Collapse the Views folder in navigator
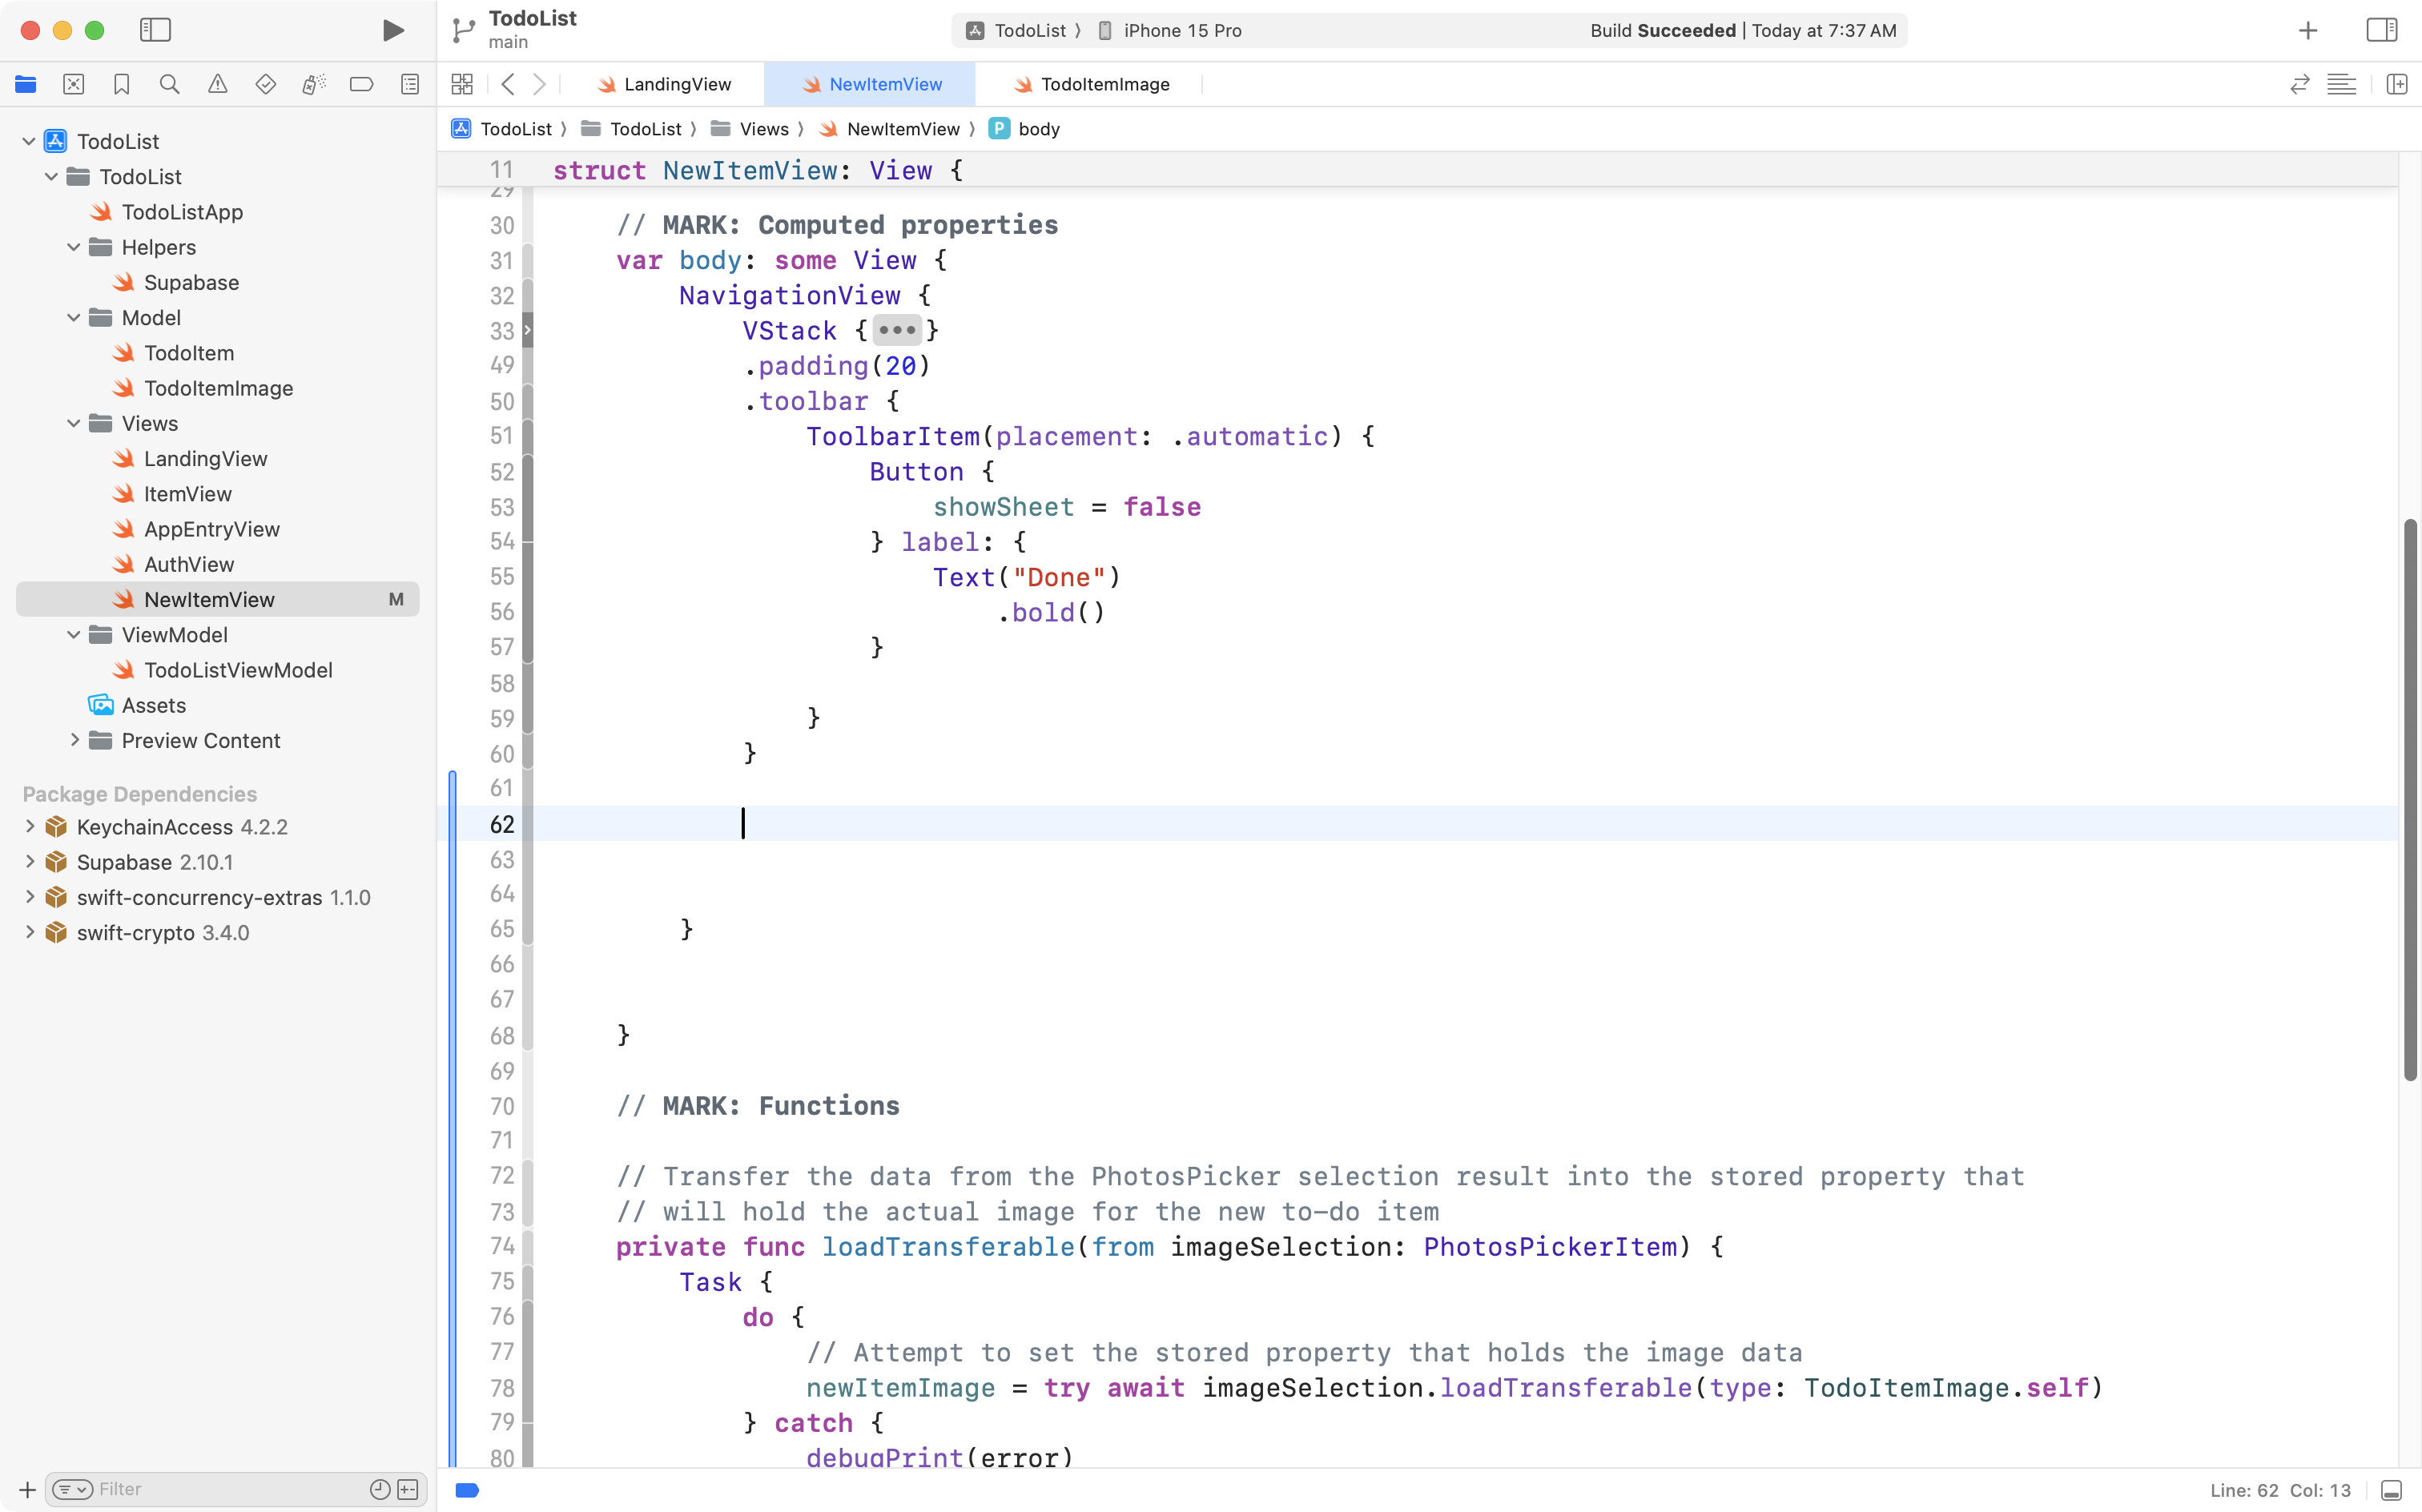Screen dimensions: 2422x1512 72,423
